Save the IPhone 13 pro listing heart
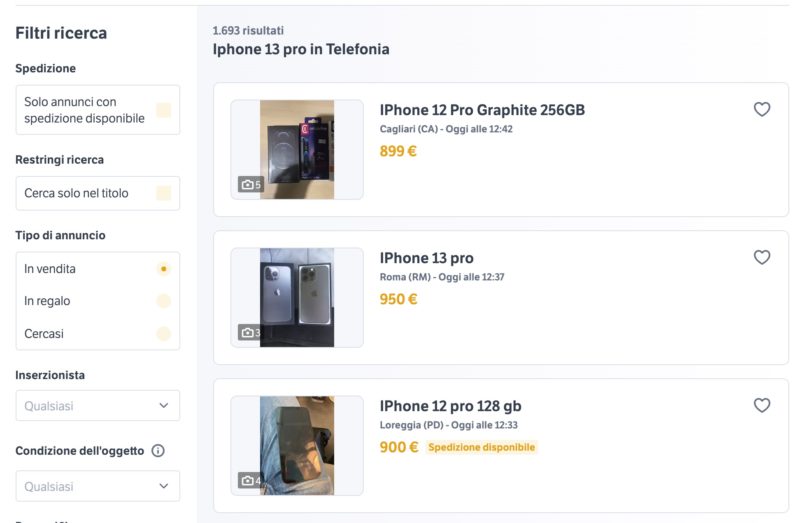 pos(762,258)
